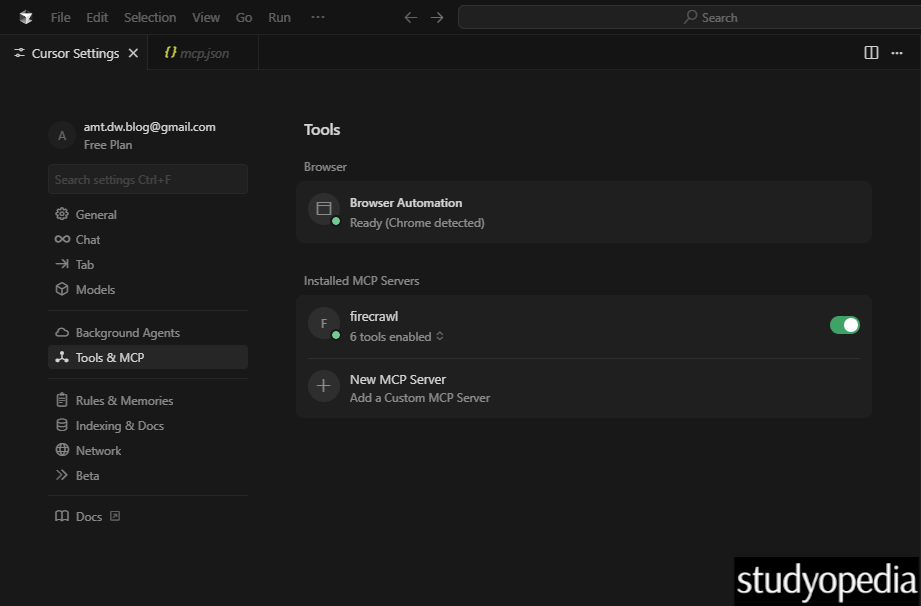Screen dimensions: 921x606
Task: Open the Beta settings section icon
Action: pos(62,475)
